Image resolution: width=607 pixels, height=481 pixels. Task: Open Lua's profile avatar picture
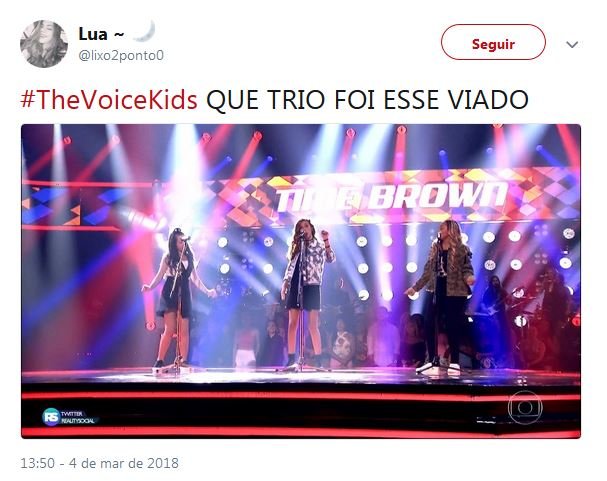[x=44, y=44]
